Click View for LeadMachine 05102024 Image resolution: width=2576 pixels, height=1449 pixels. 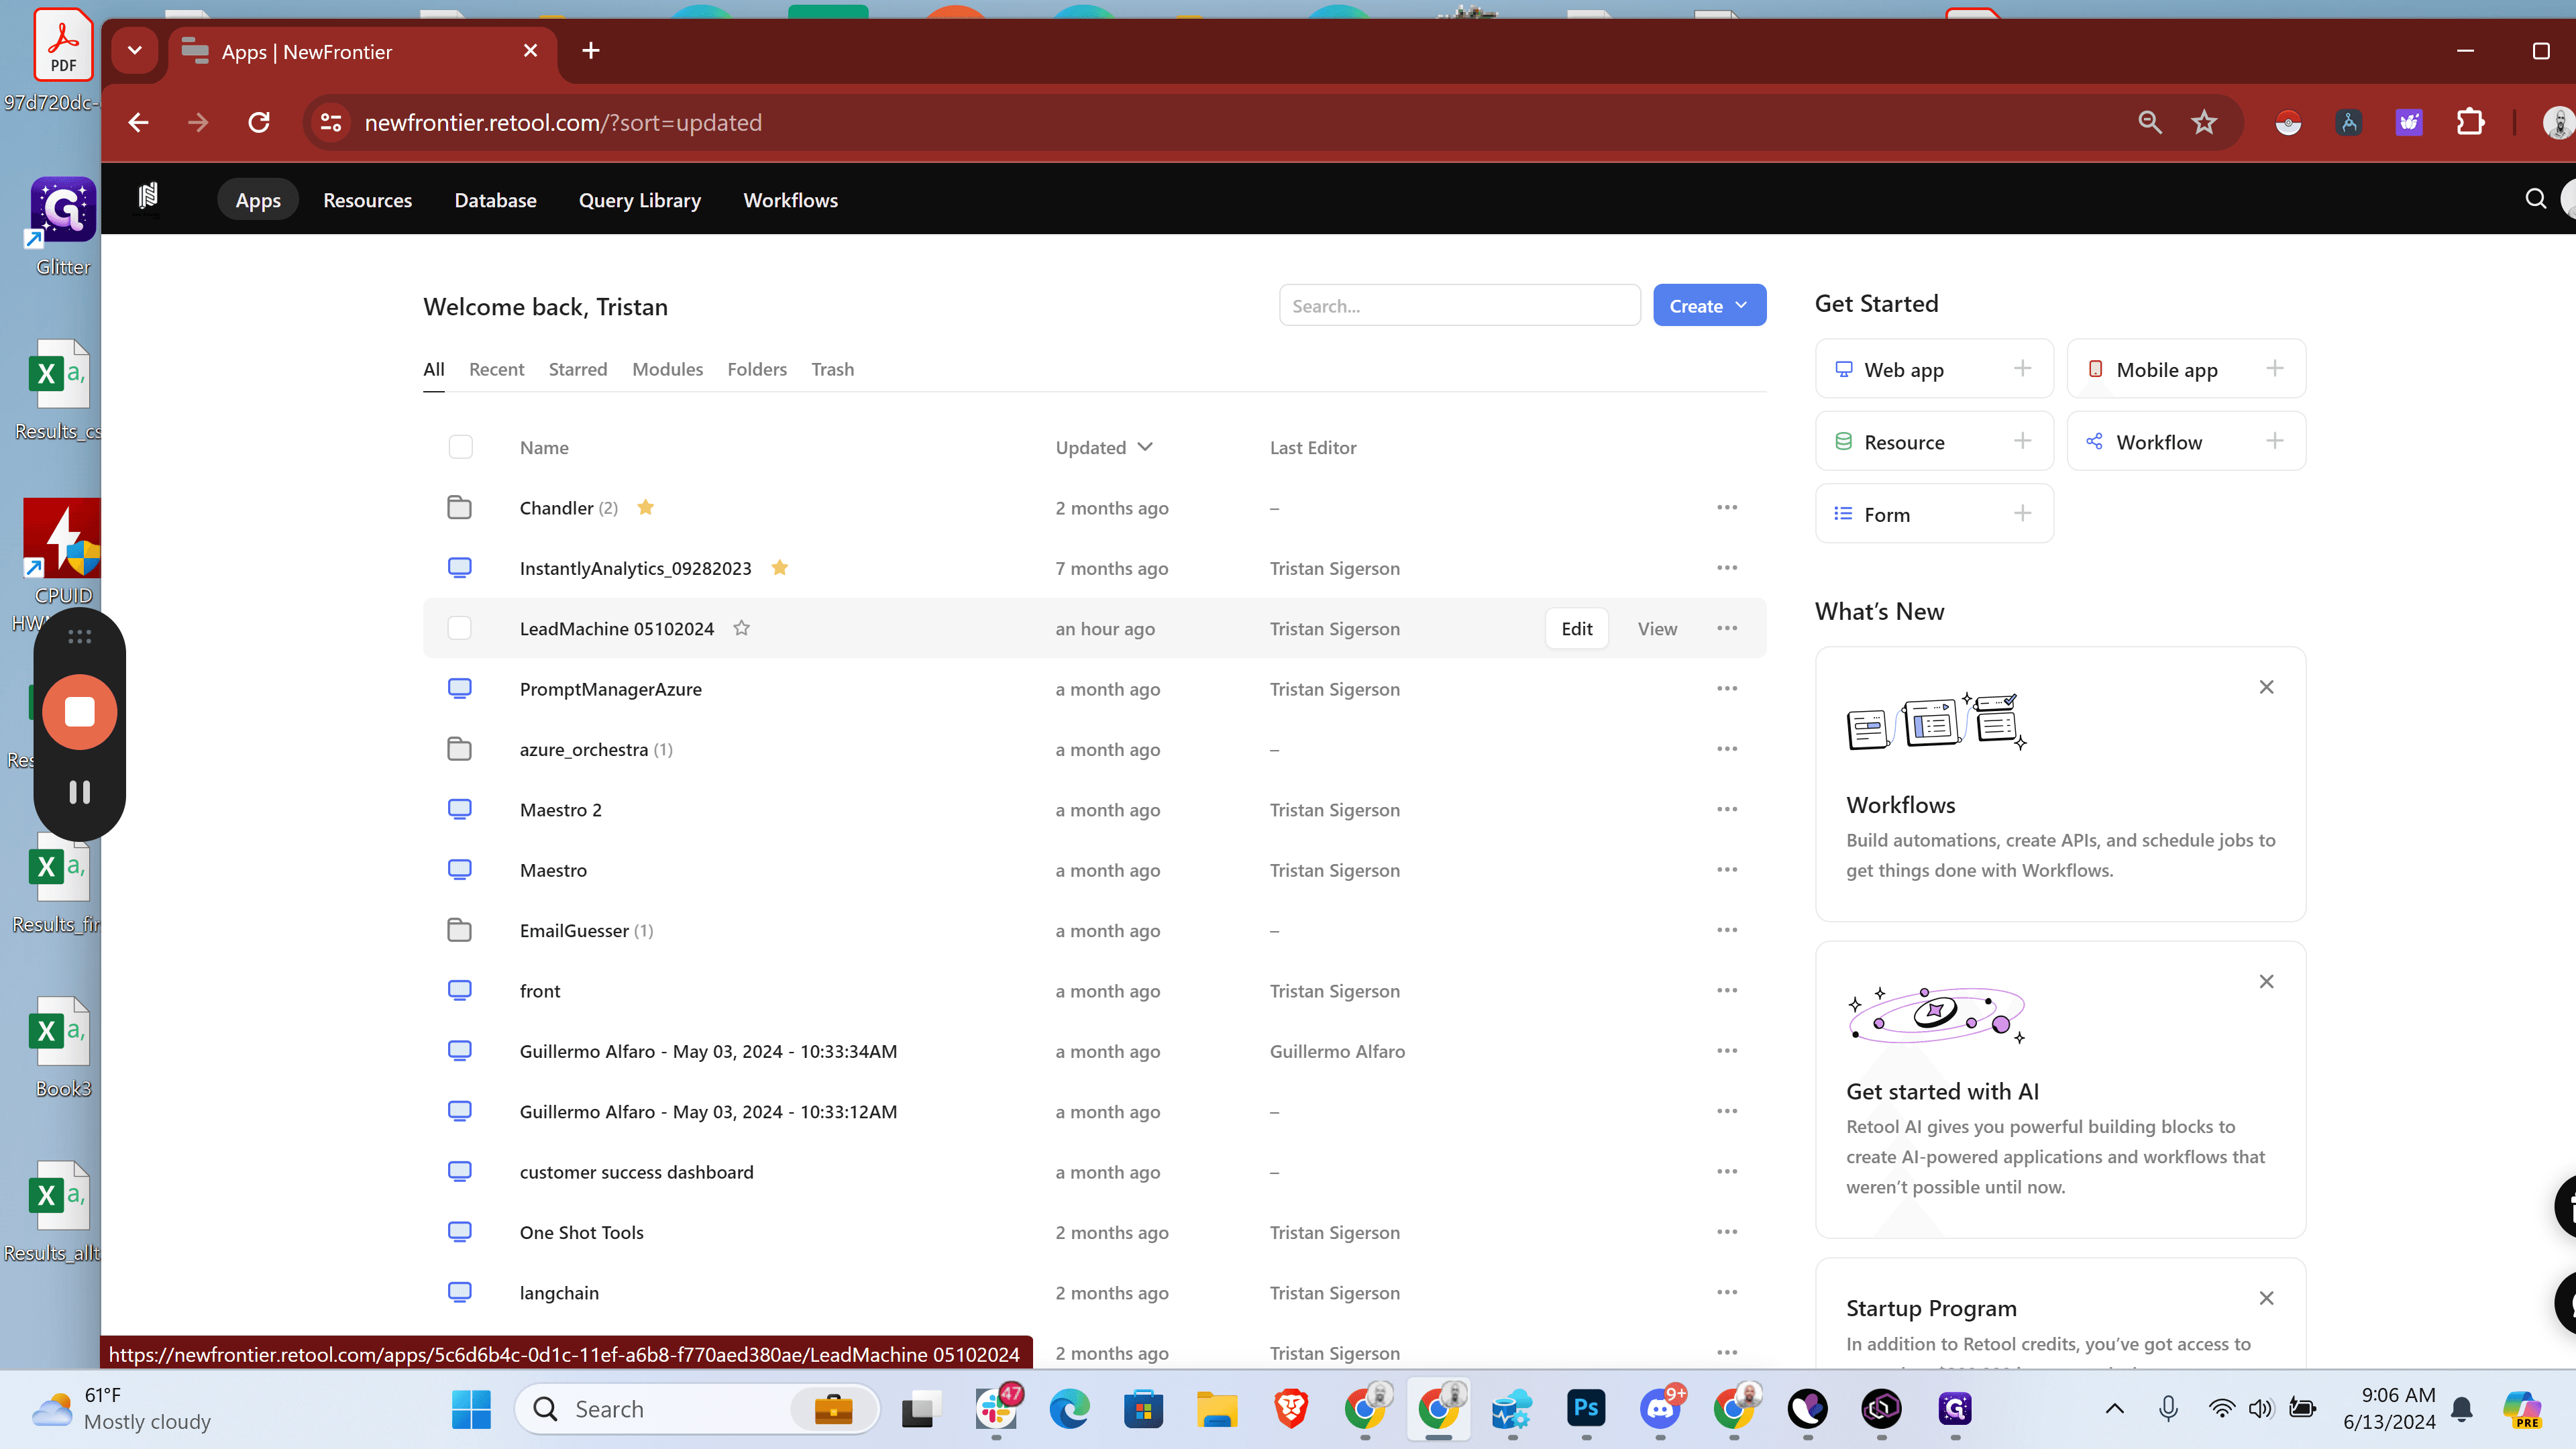(x=1656, y=628)
